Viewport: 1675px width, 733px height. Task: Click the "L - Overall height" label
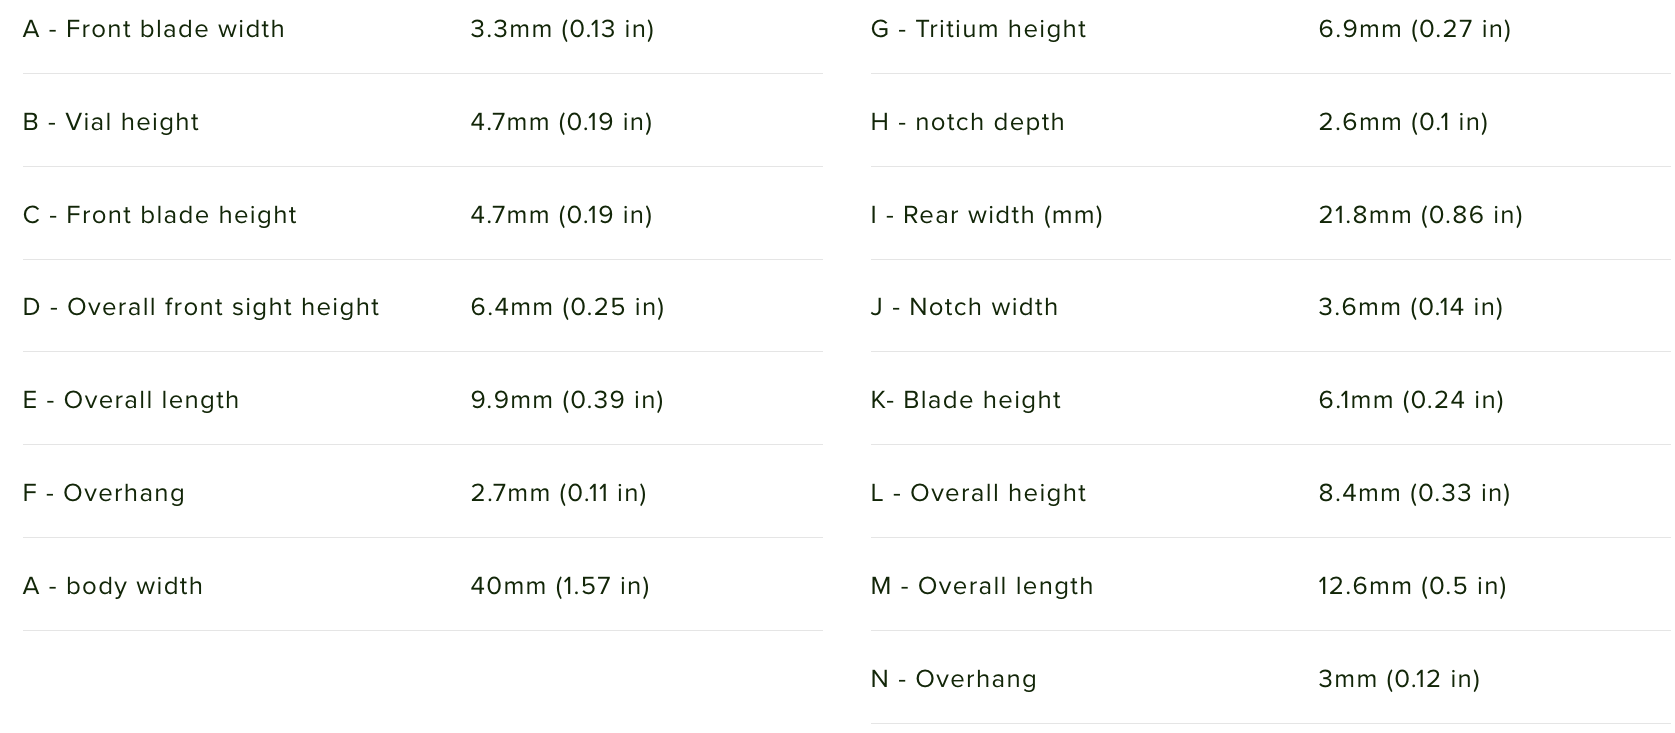pos(978,493)
